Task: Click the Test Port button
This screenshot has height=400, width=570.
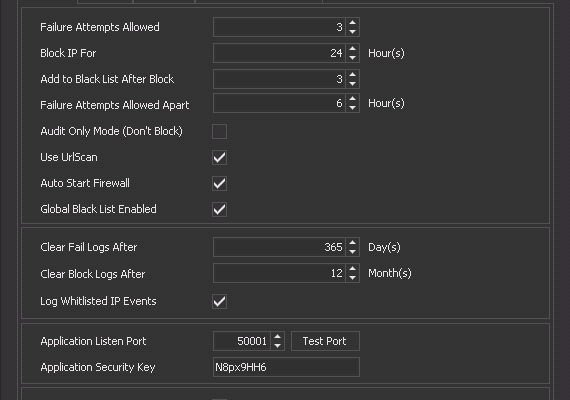Action: (x=325, y=341)
